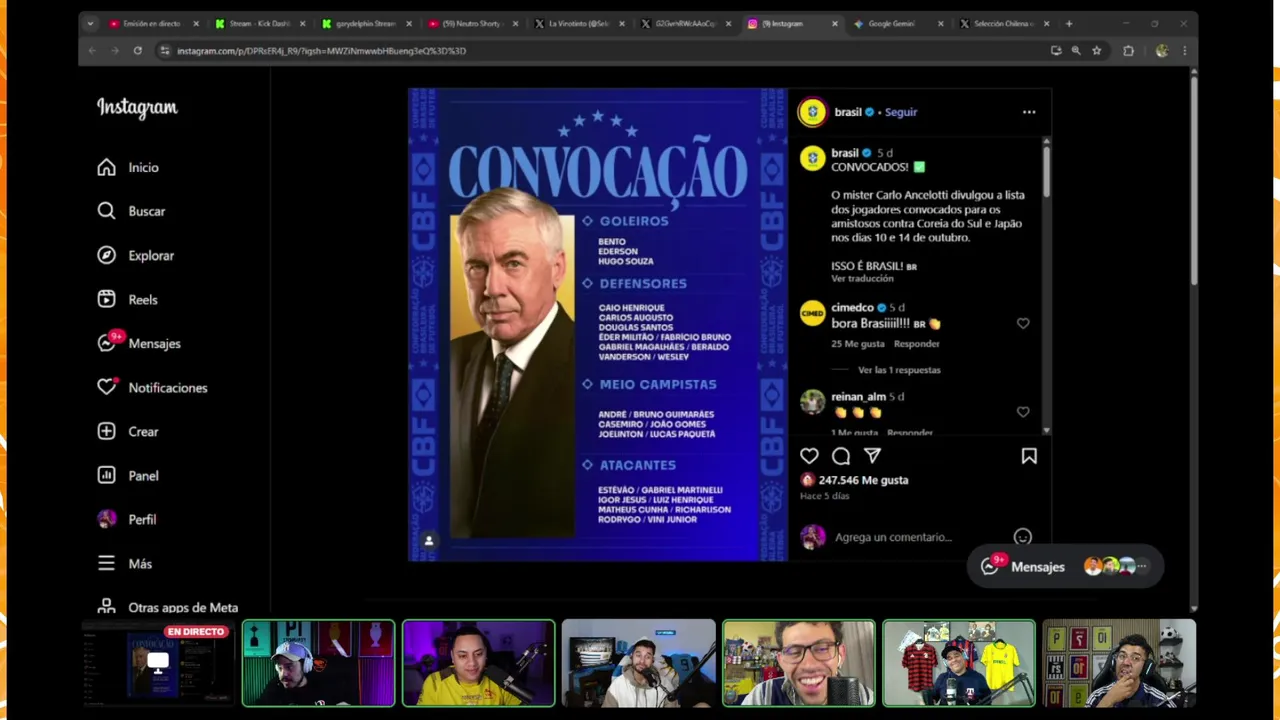Open post options three-dots menu

point(1029,112)
